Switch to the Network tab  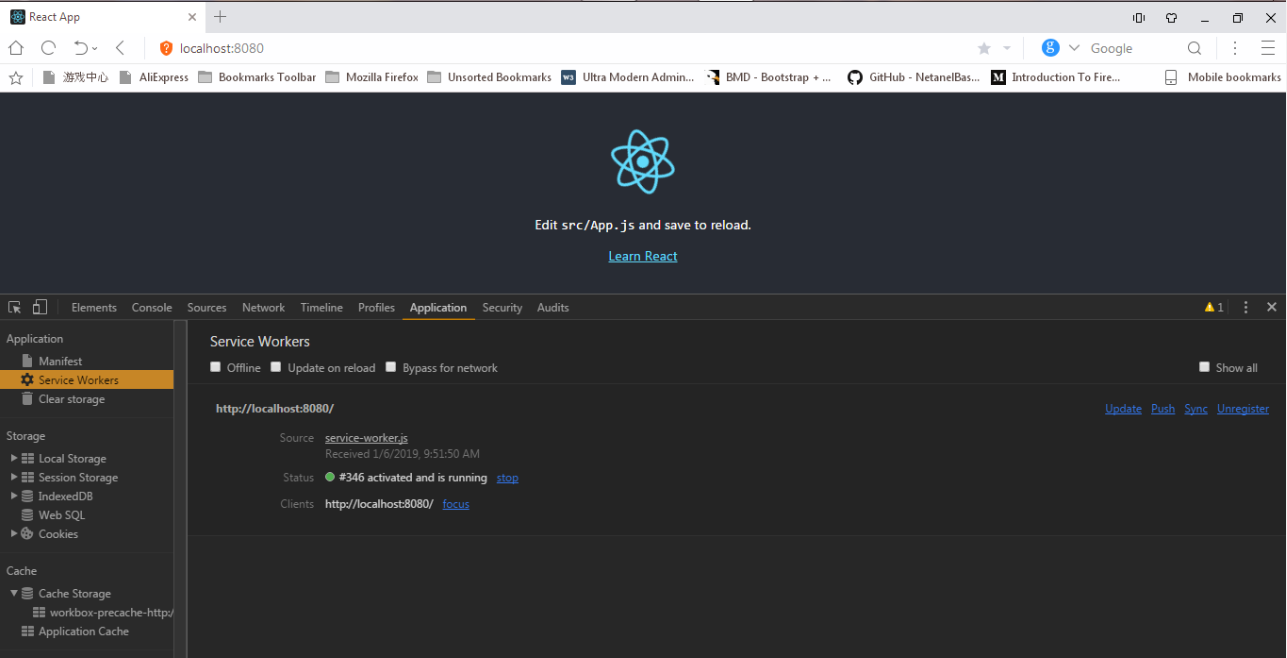pos(263,307)
